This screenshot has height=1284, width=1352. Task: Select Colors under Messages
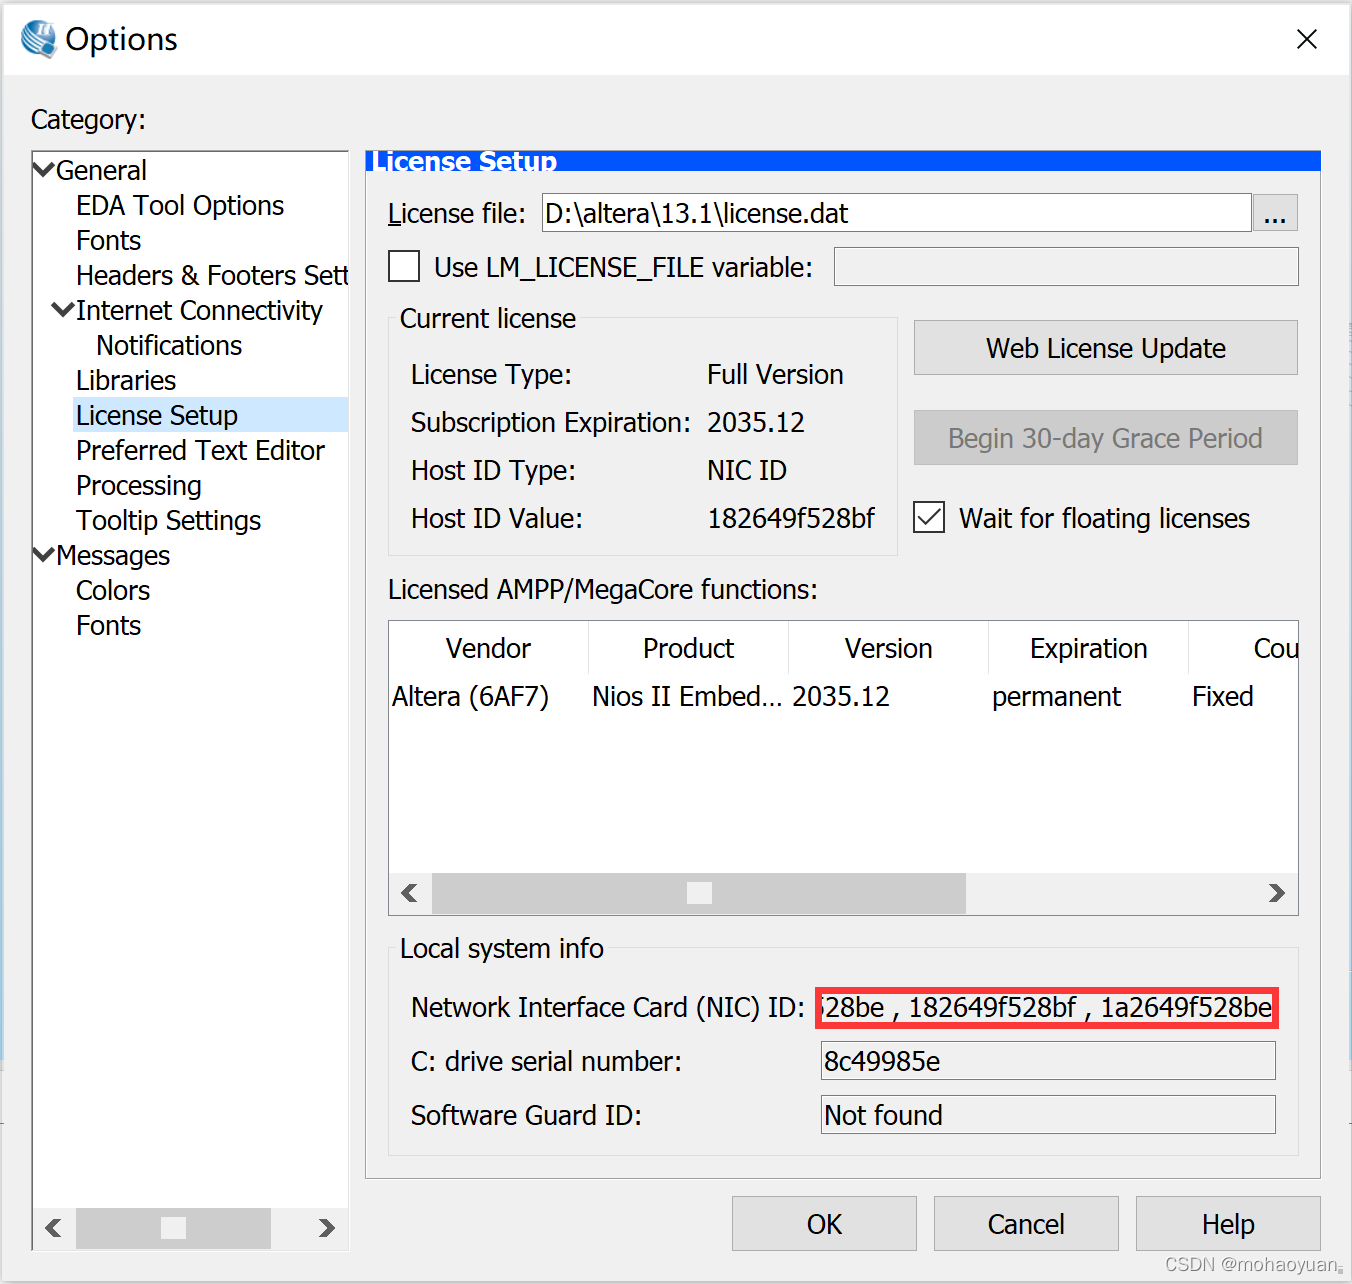113,590
